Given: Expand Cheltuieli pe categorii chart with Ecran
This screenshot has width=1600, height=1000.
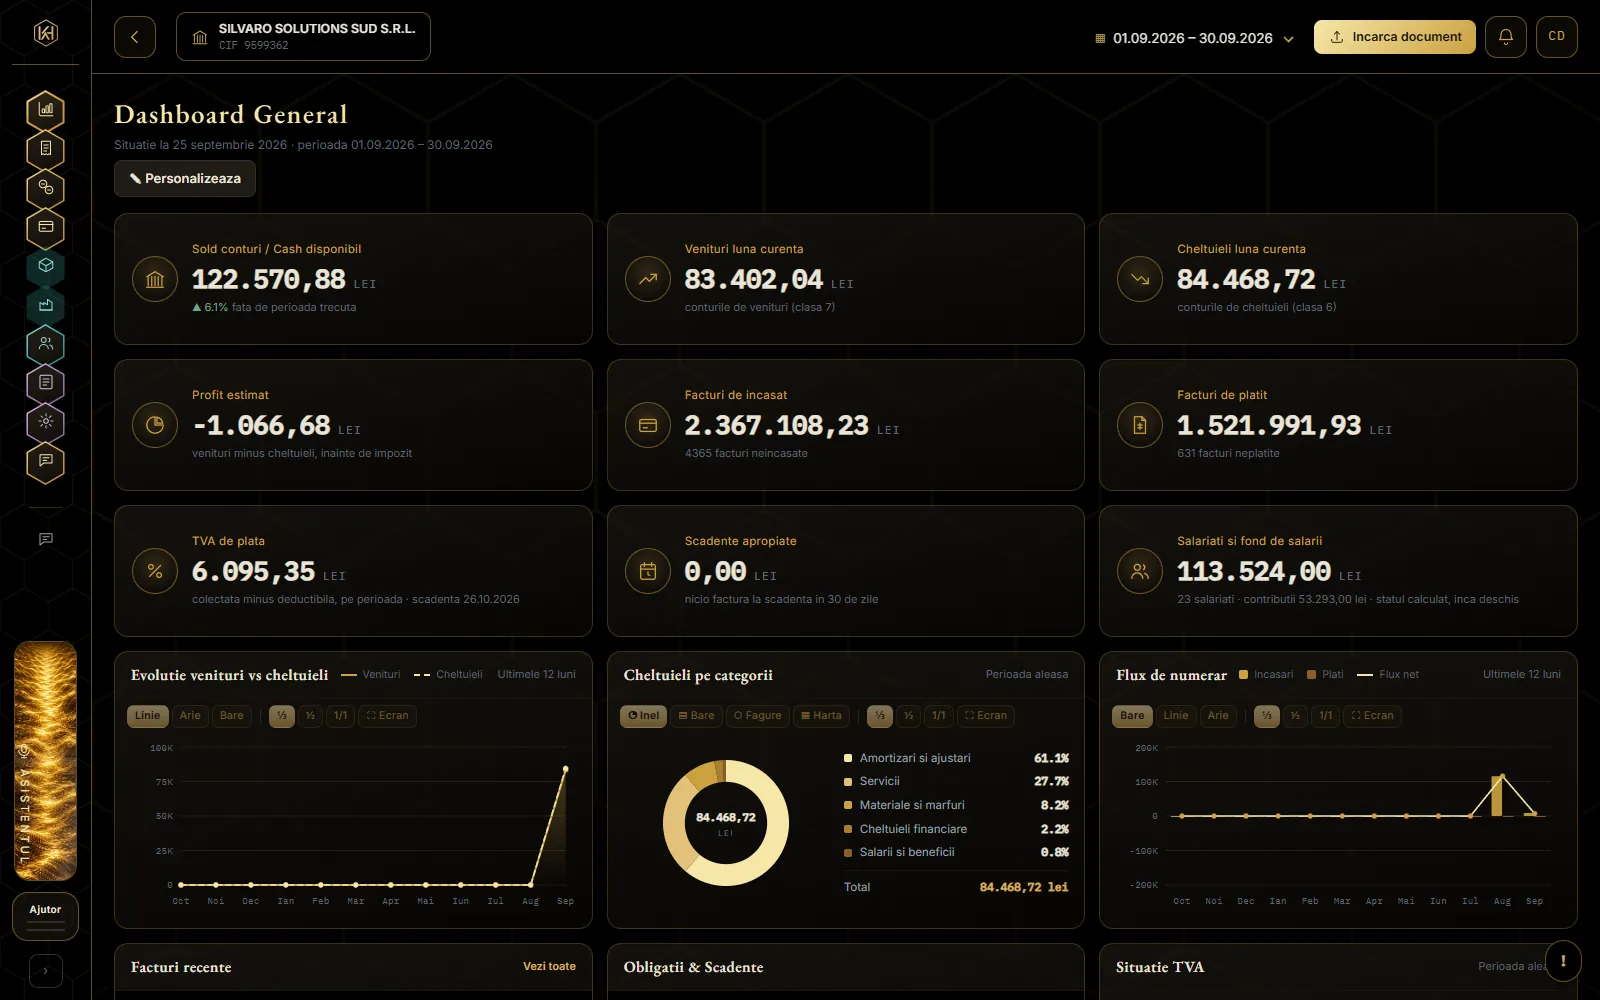Looking at the screenshot, I should [986, 716].
